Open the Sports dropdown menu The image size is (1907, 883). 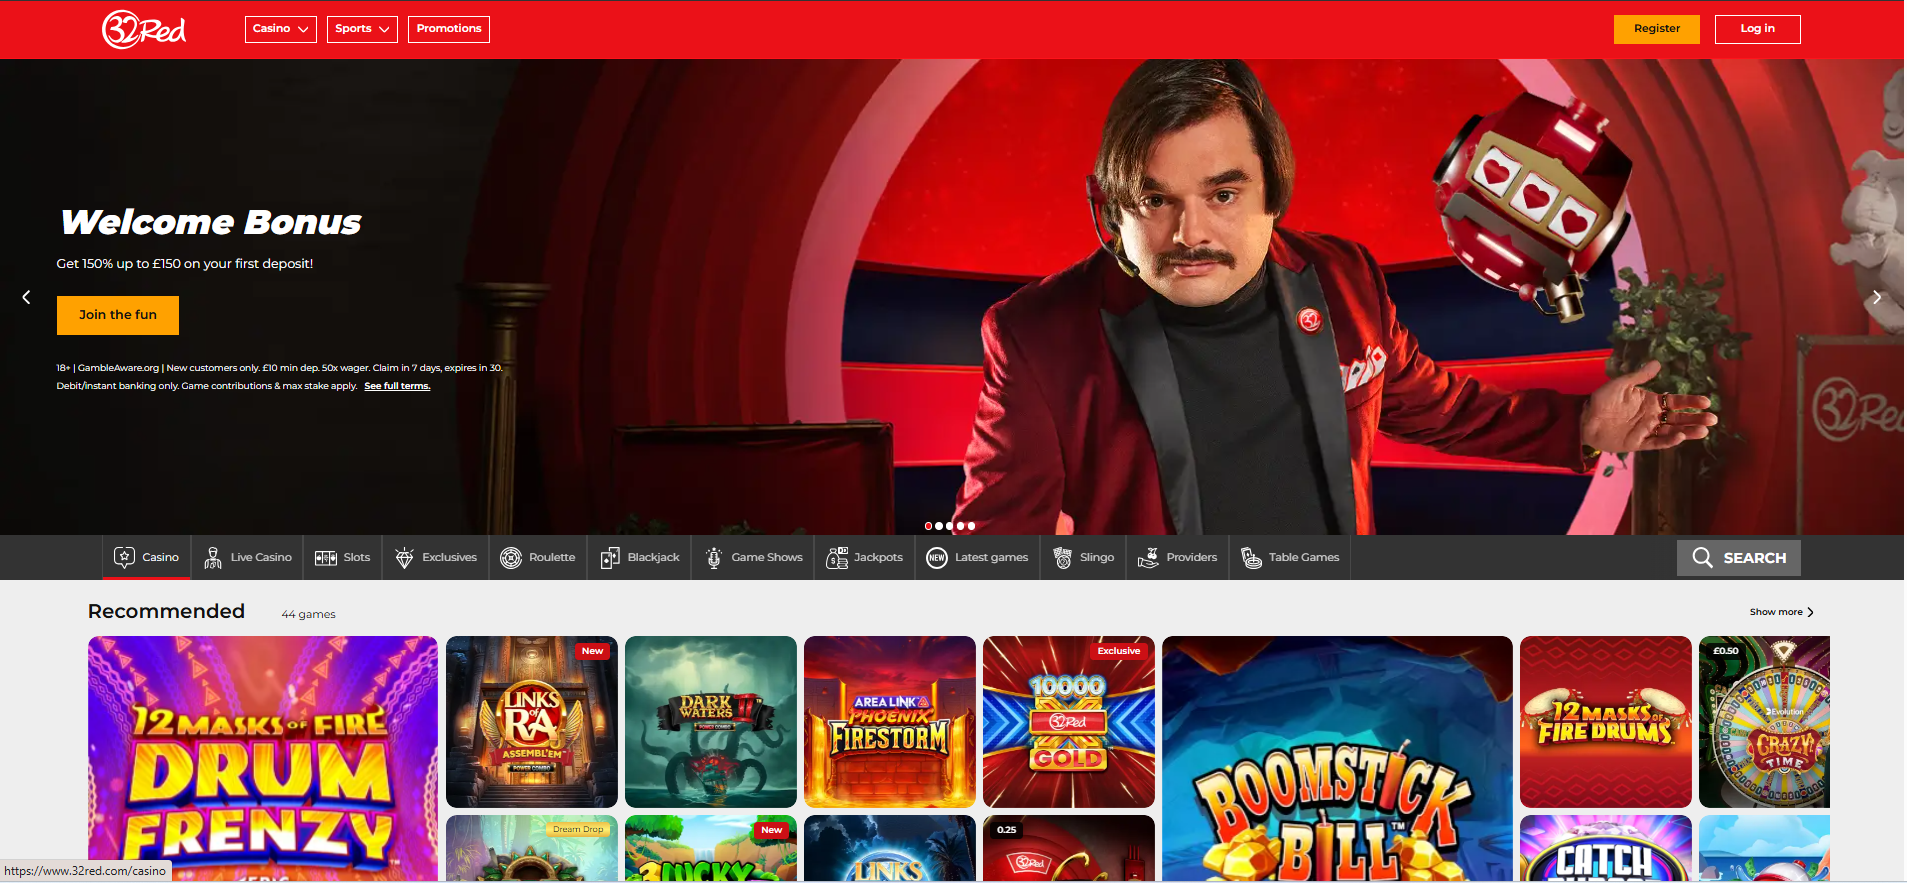(x=362, y=29)
